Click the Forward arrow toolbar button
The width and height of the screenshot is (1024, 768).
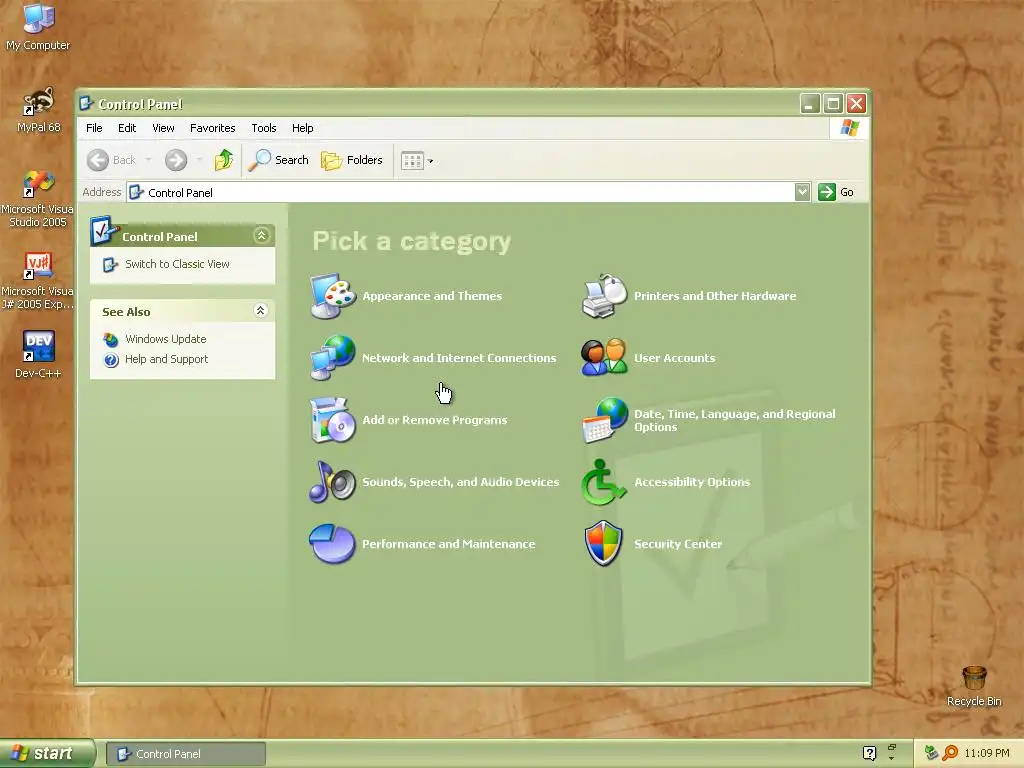point(176,160)
